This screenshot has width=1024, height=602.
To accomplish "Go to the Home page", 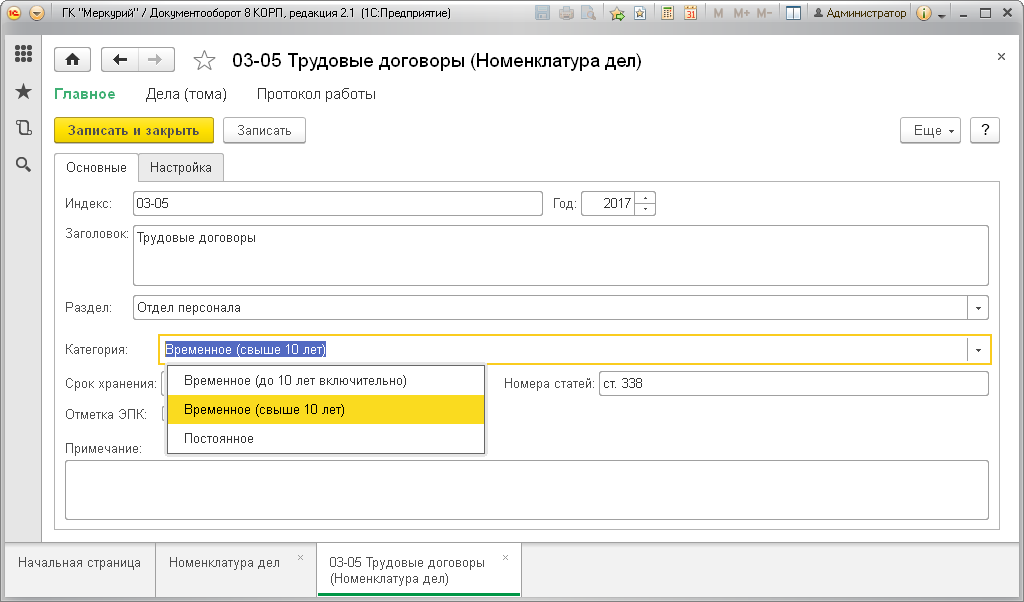I will (x=72, y=60).
